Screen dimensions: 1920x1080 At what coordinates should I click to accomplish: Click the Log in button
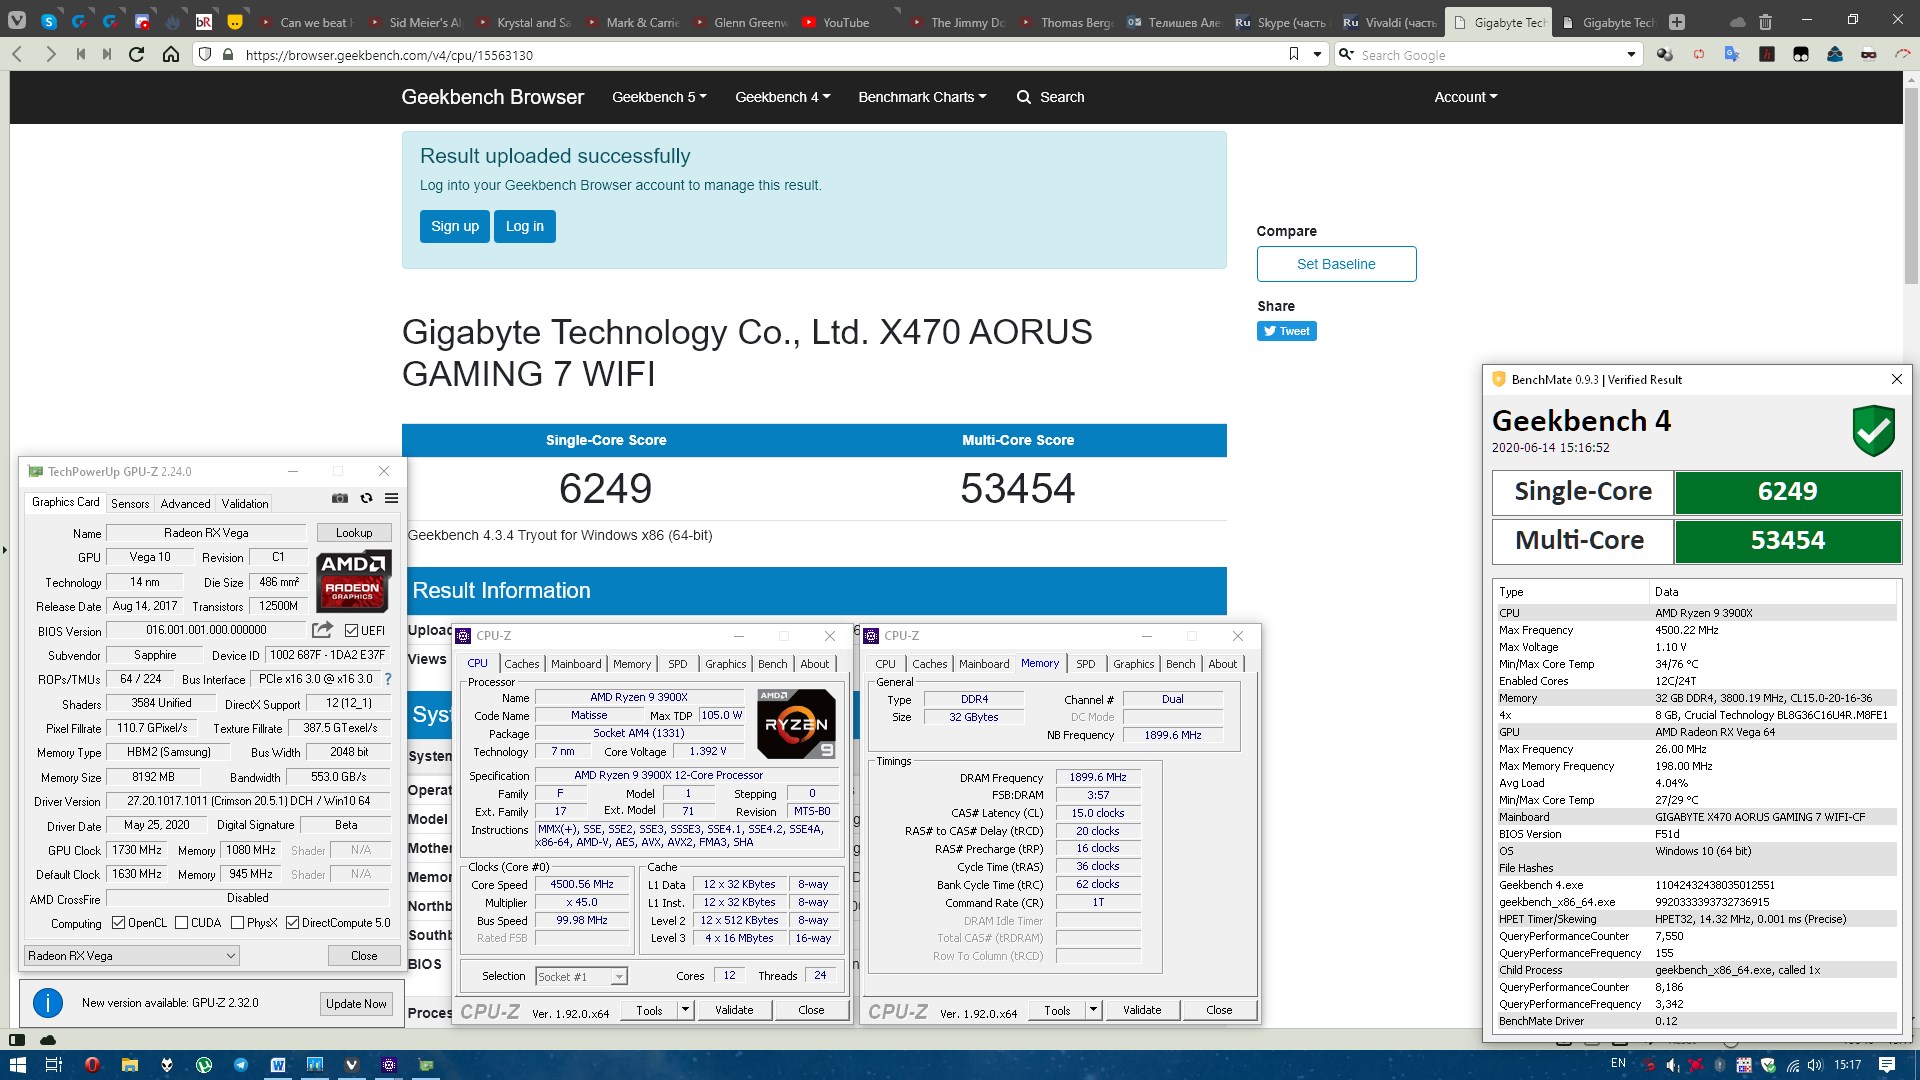[x=525, y=226]
